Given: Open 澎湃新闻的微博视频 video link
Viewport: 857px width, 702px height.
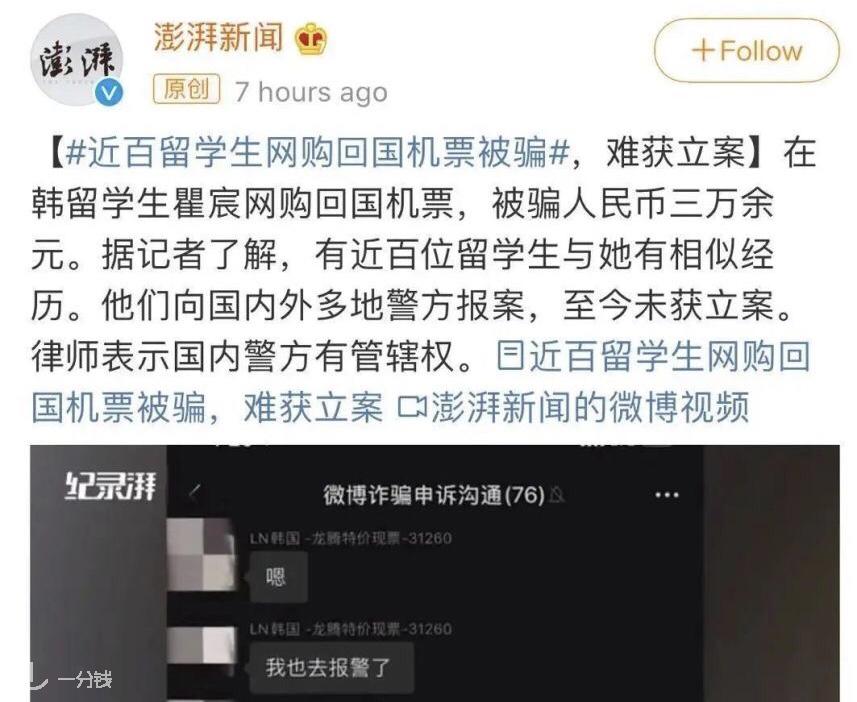Looking at the screenshot, I should coord(590,407).
